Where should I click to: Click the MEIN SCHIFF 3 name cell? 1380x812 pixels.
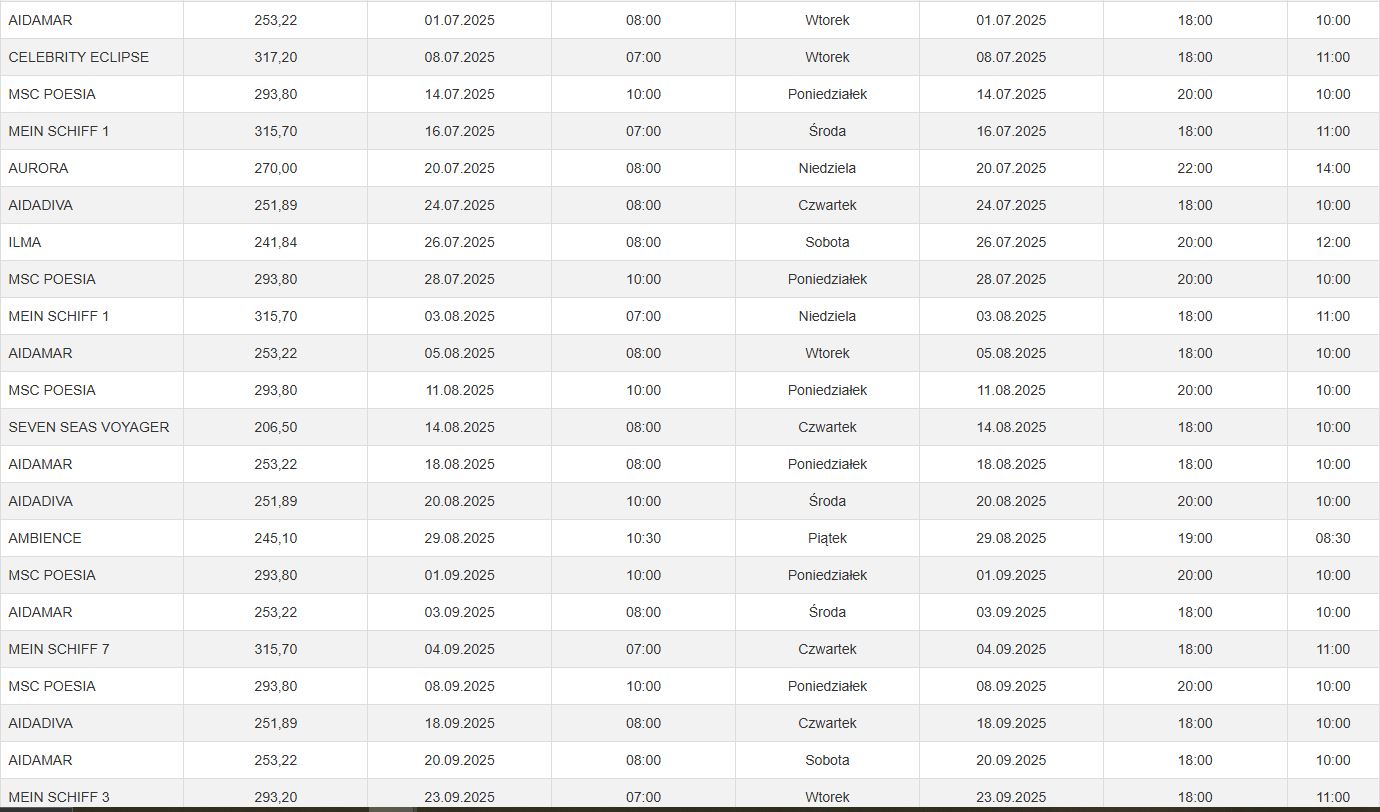pyautogui.click(x=59, y=797)
